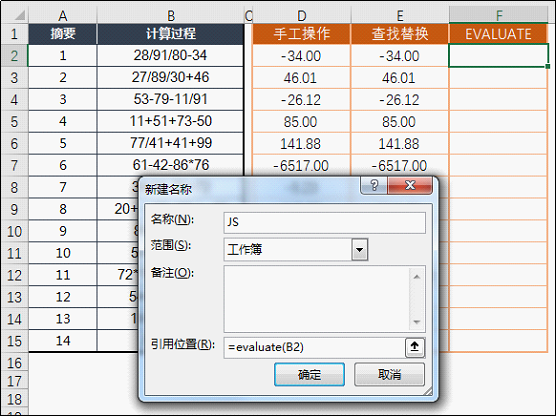Click the 备注 comment text area
This screenshot has height=416, width=556.
324,299
